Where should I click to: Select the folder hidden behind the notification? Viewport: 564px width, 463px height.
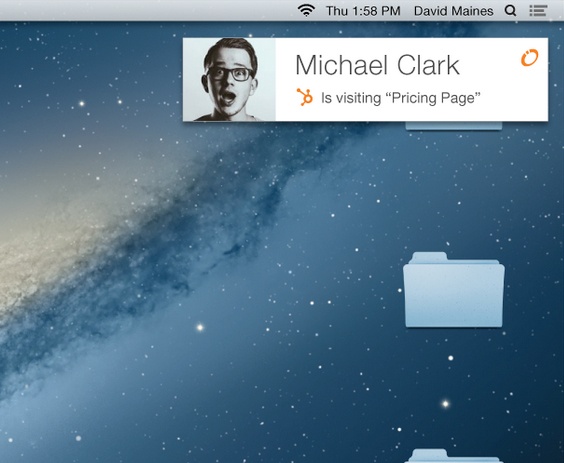point(454,126)
